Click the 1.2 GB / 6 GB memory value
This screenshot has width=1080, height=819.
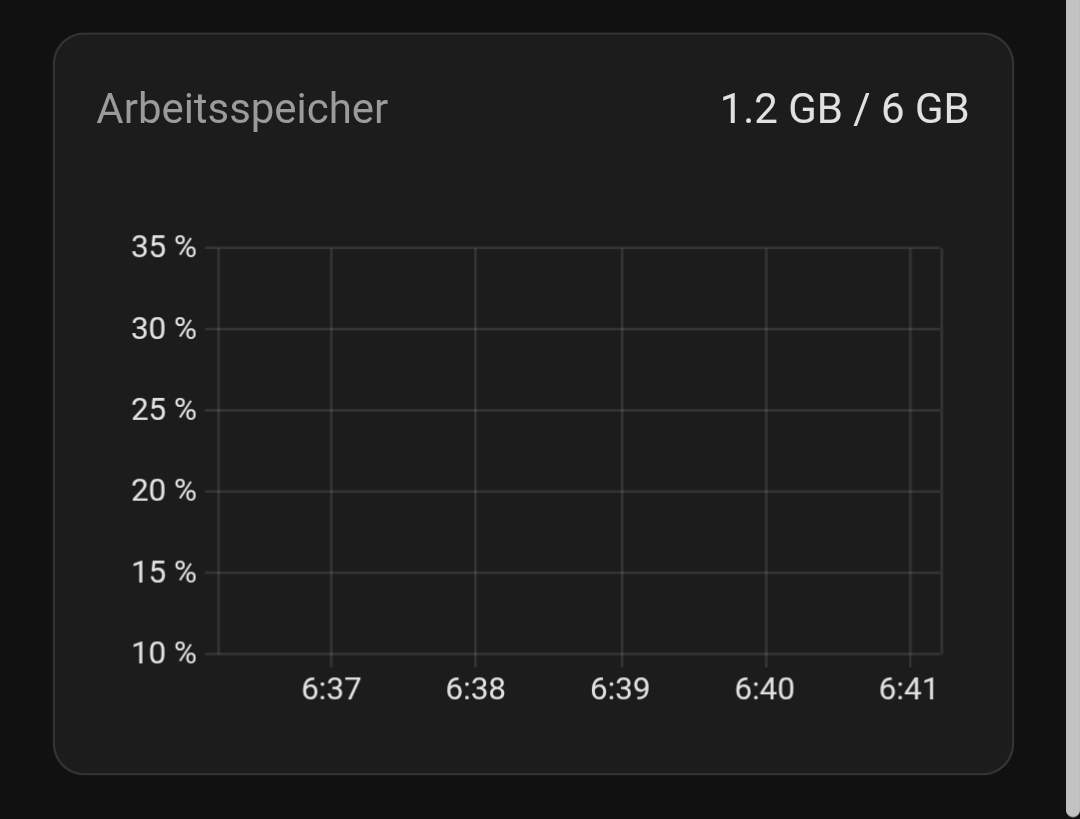coord(844,110)
